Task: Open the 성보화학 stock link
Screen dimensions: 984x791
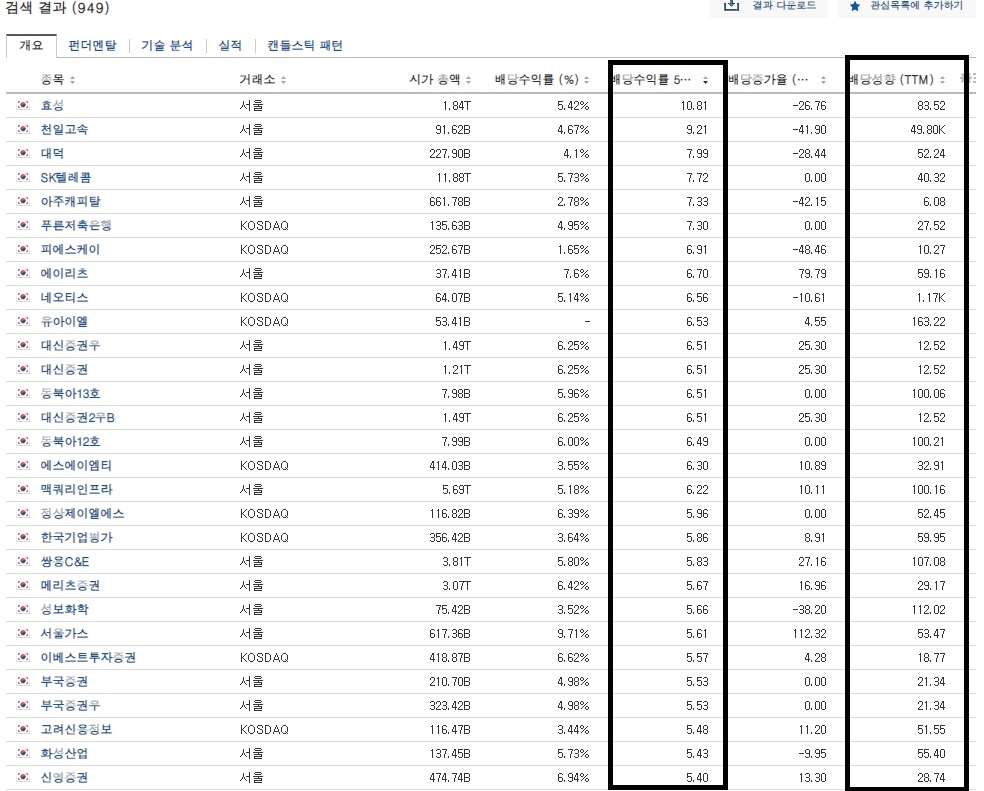Action: tap(65, 610)
